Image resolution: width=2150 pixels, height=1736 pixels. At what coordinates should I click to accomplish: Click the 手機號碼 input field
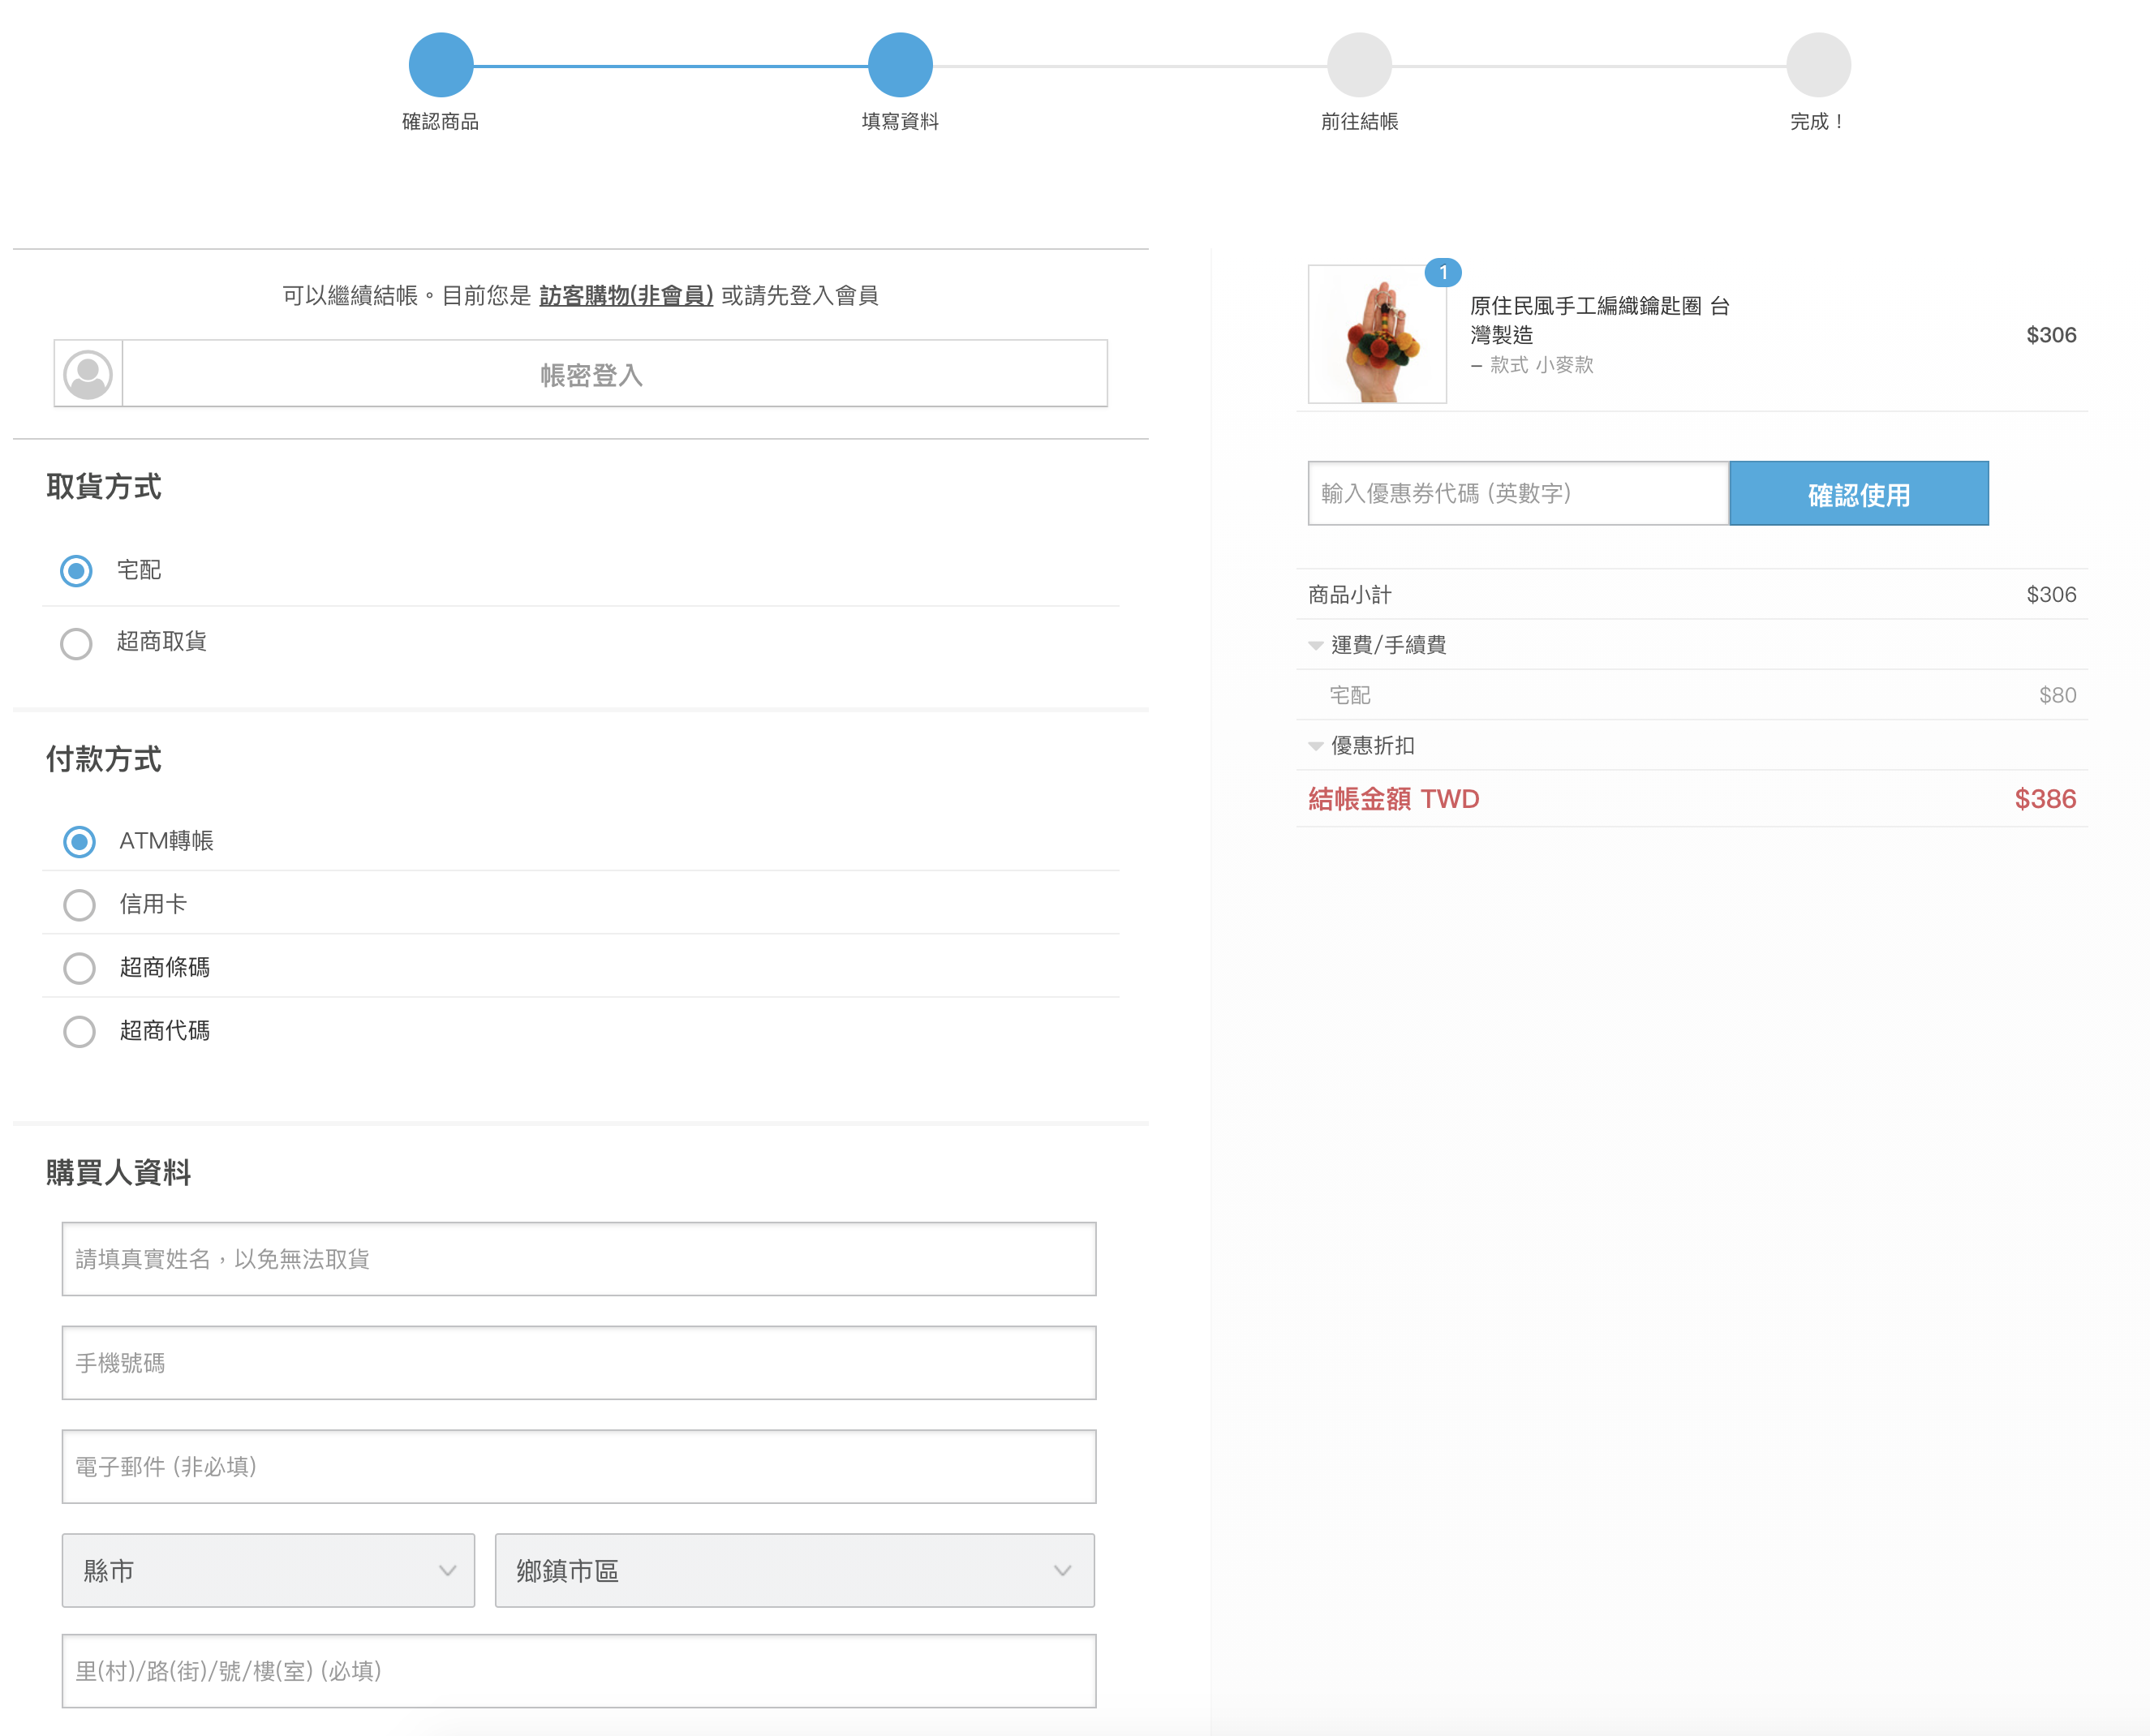pos(578,1362)
